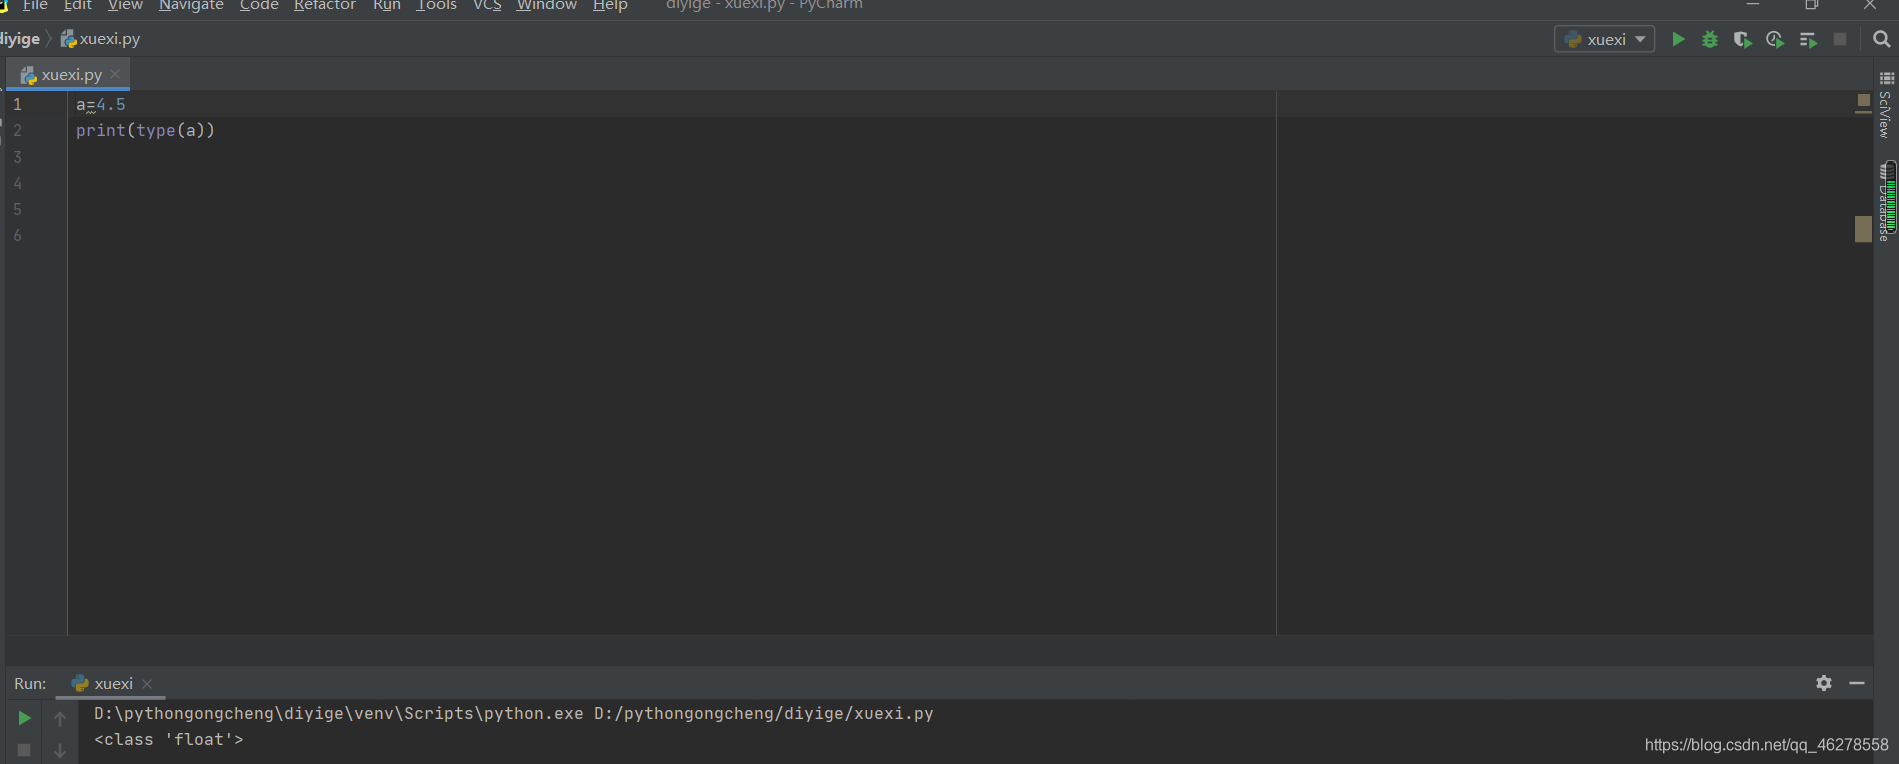The image size is (1899, 764).
Task: Open the Run menu
Action: (386, 5)
